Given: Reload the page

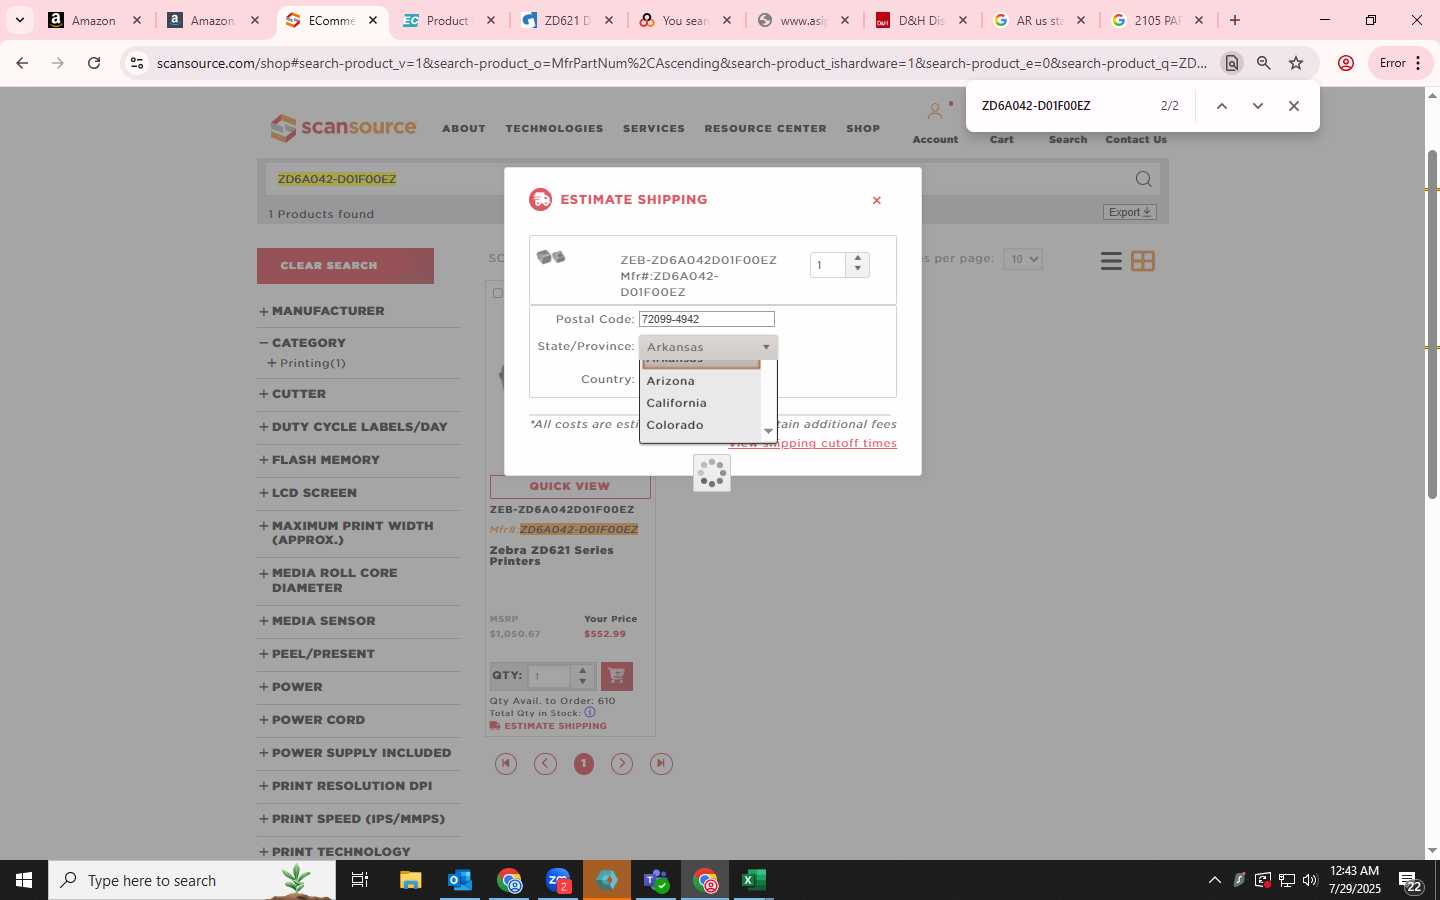Looking at the screenshot, I should click(x=94, y=63).
